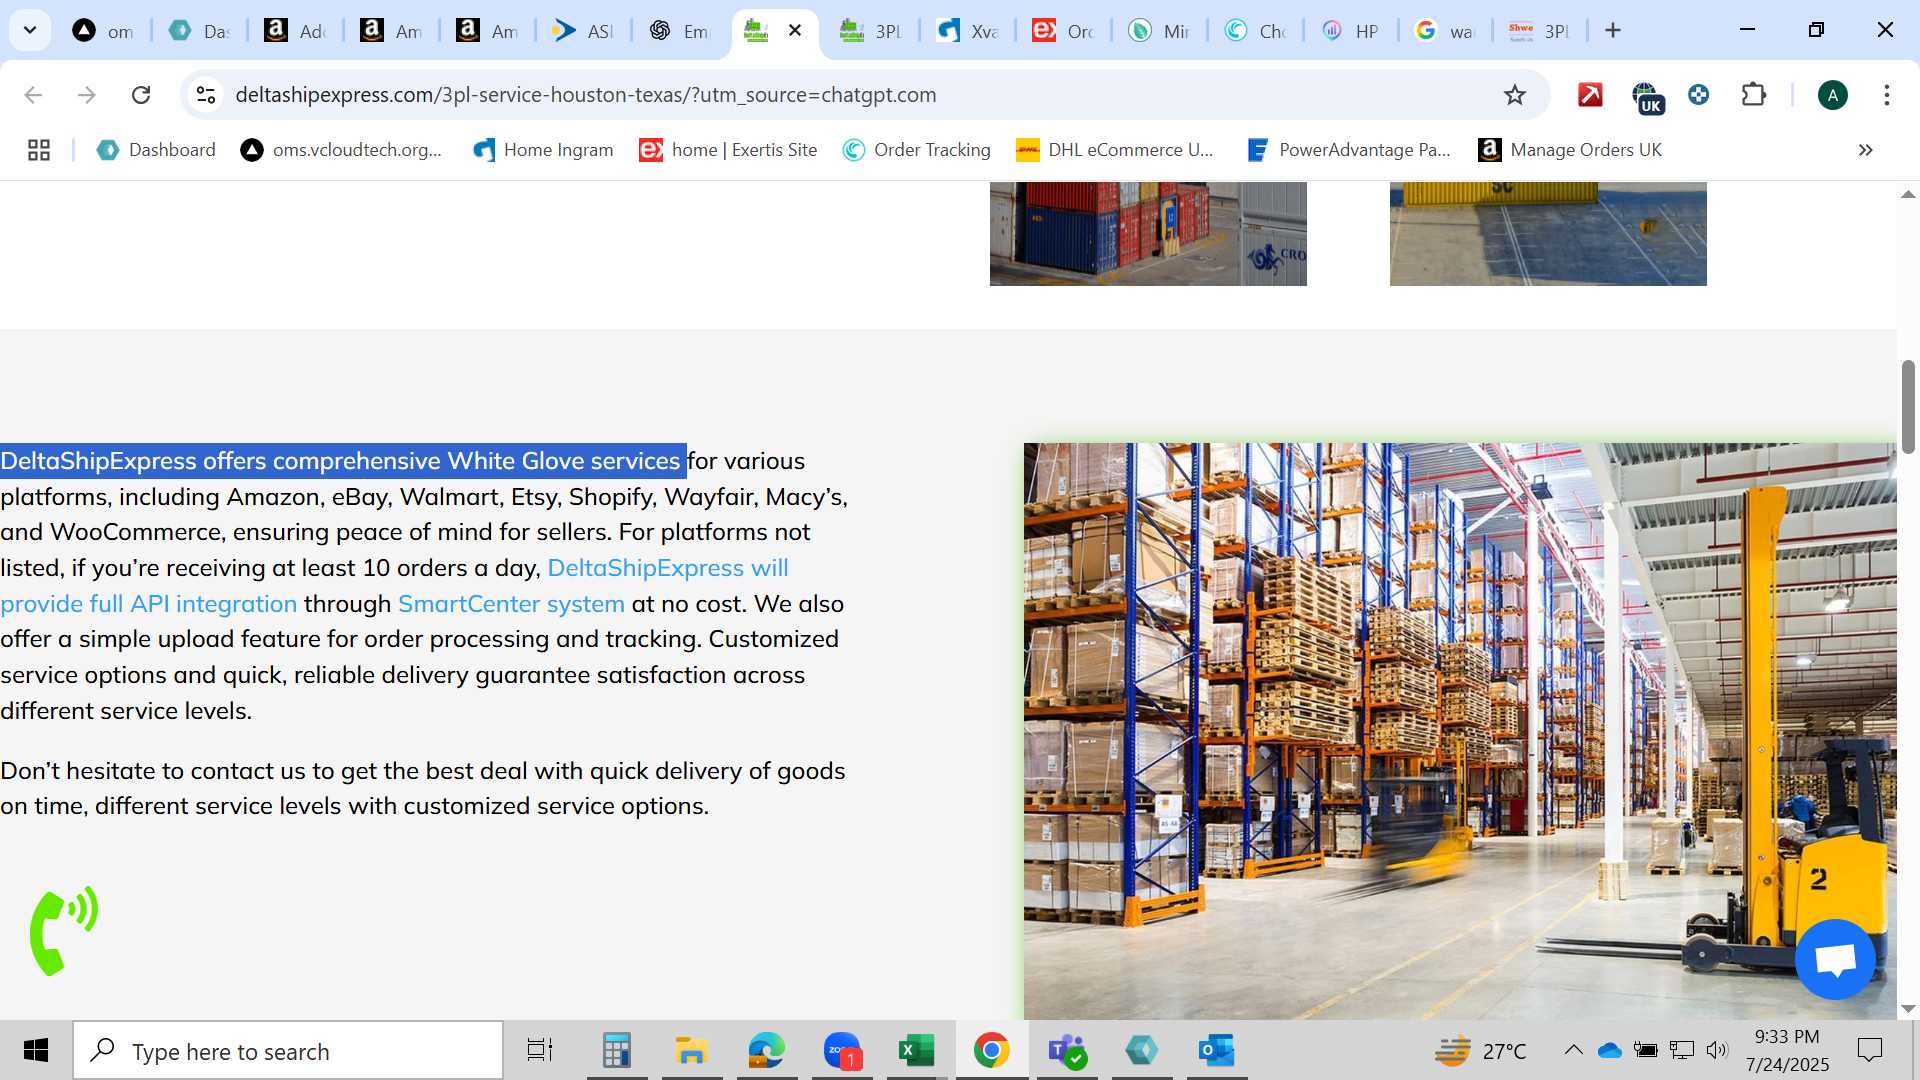Bookmark this page with the star icon
The height and width of the screenshot is (1080, 1920).
click(x=1515, y=95)
